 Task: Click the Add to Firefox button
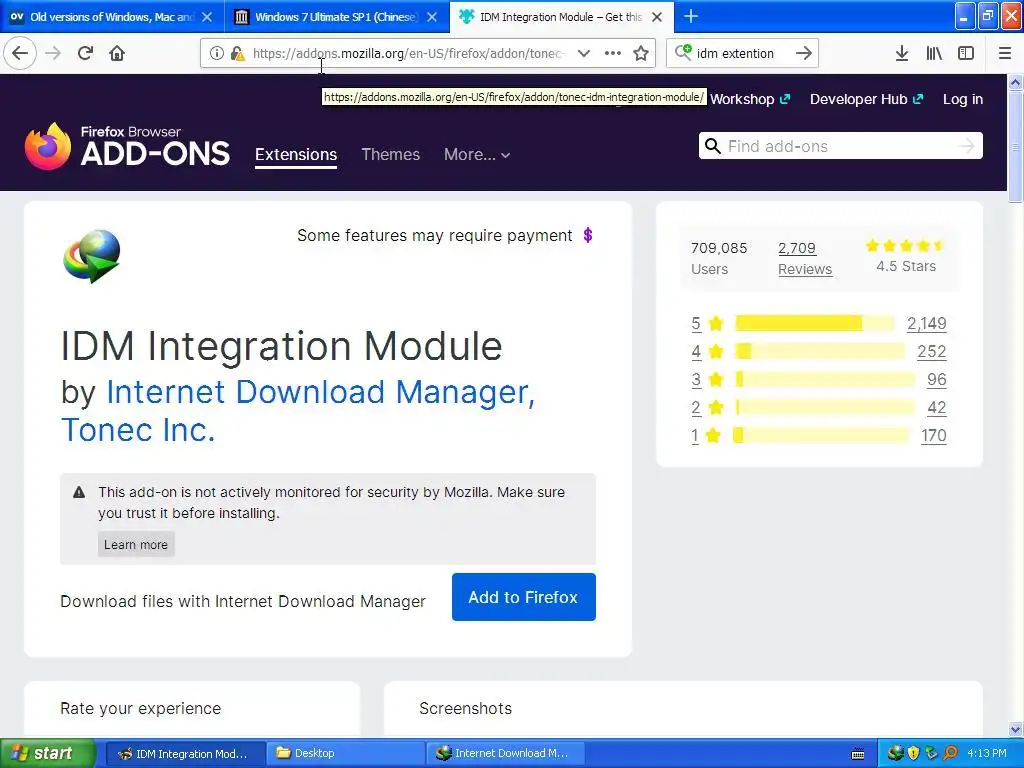coord(524,597)
